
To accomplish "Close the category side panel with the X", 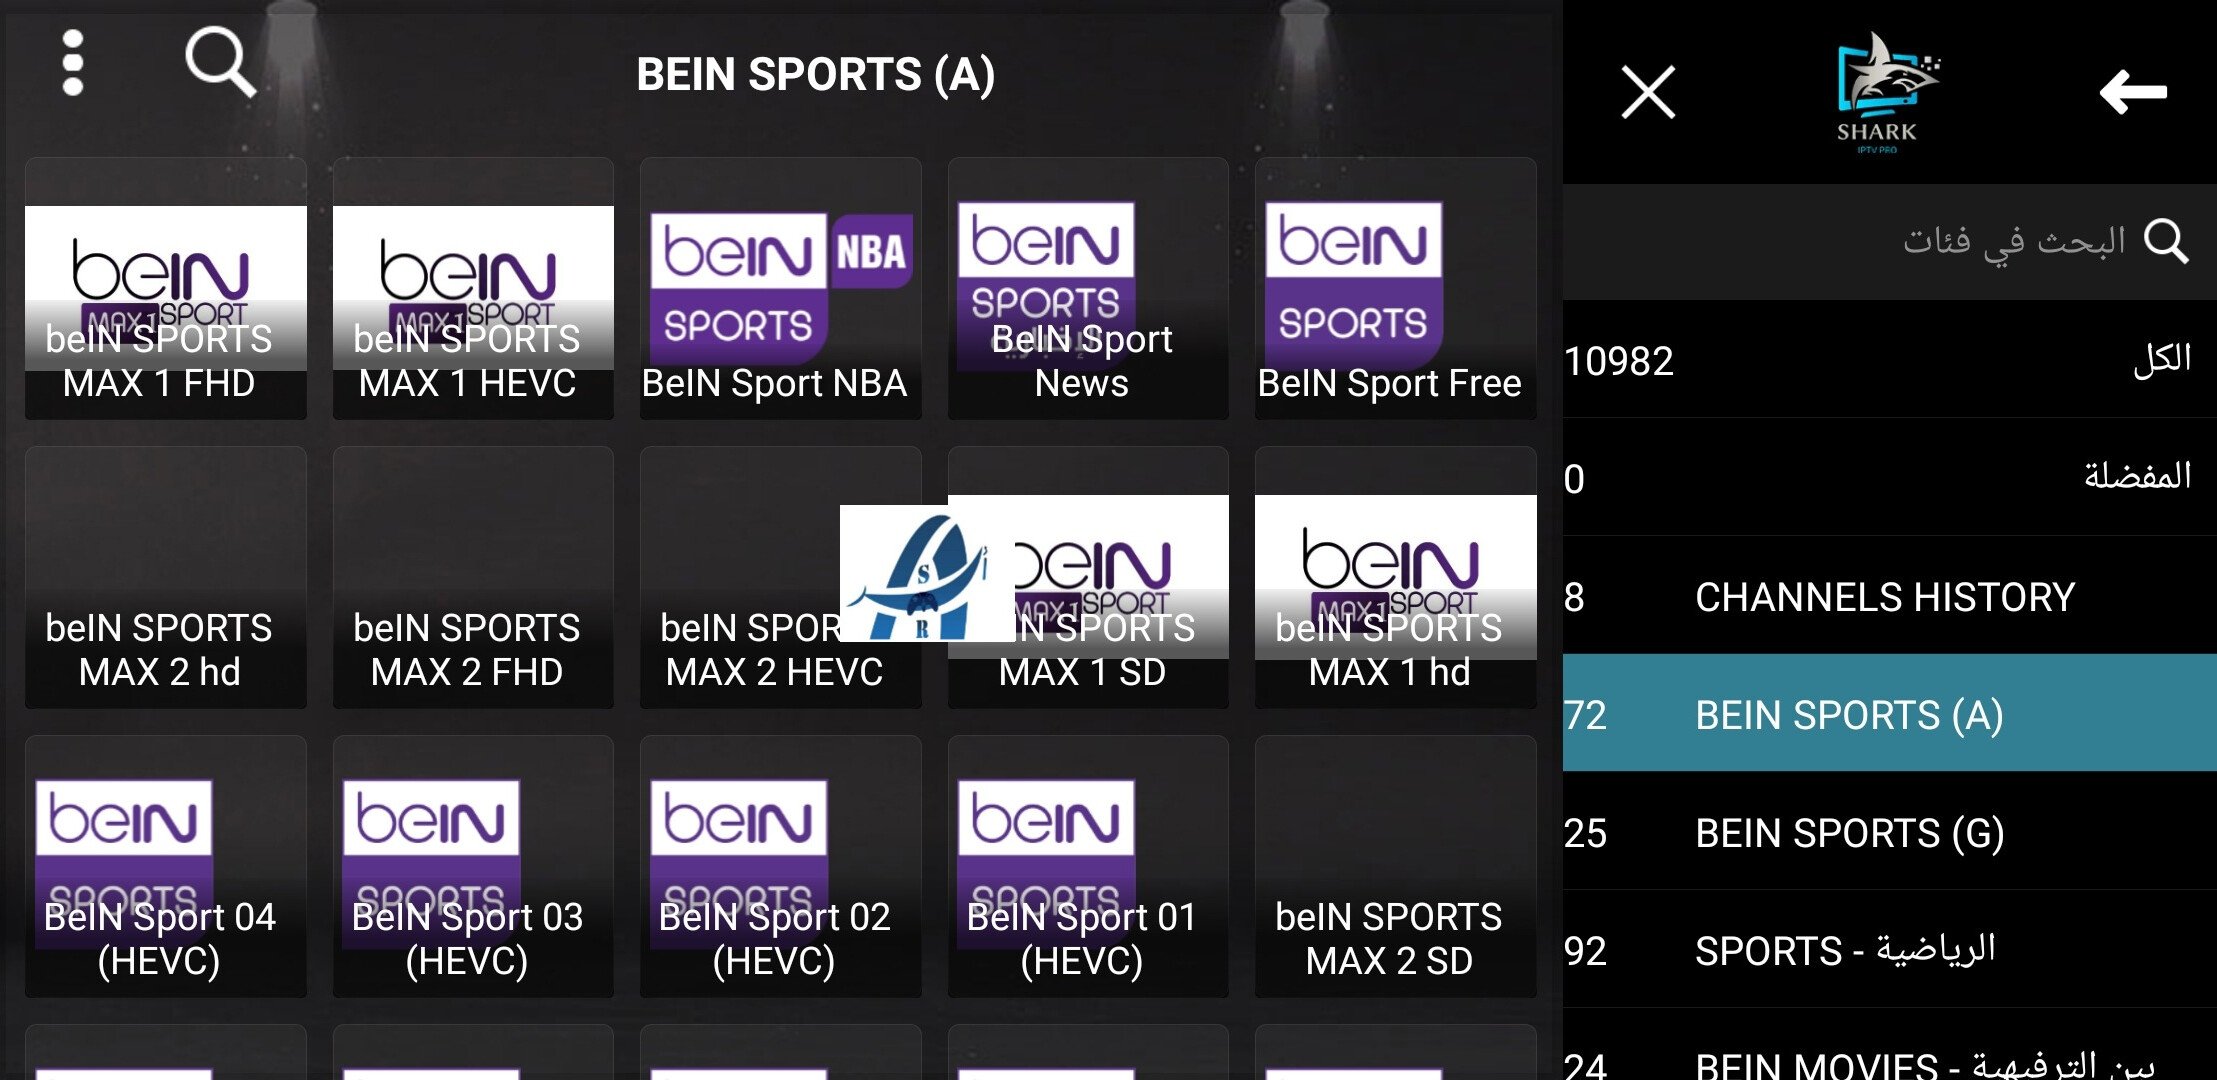I will 1647,92.
